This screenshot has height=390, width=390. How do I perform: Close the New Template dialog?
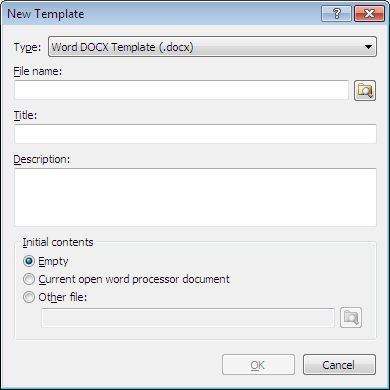(369, 14)
